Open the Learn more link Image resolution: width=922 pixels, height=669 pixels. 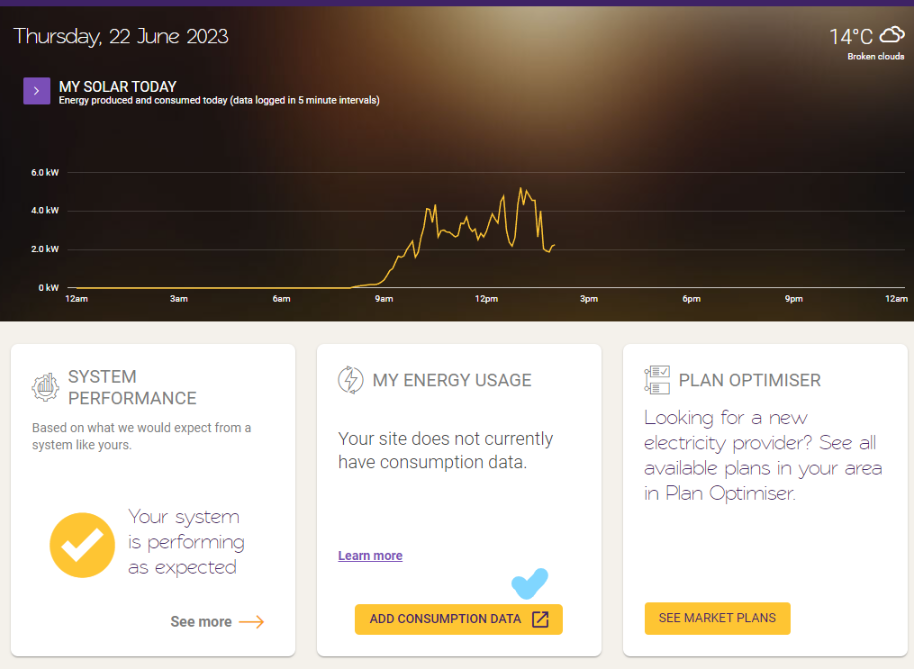370,556
